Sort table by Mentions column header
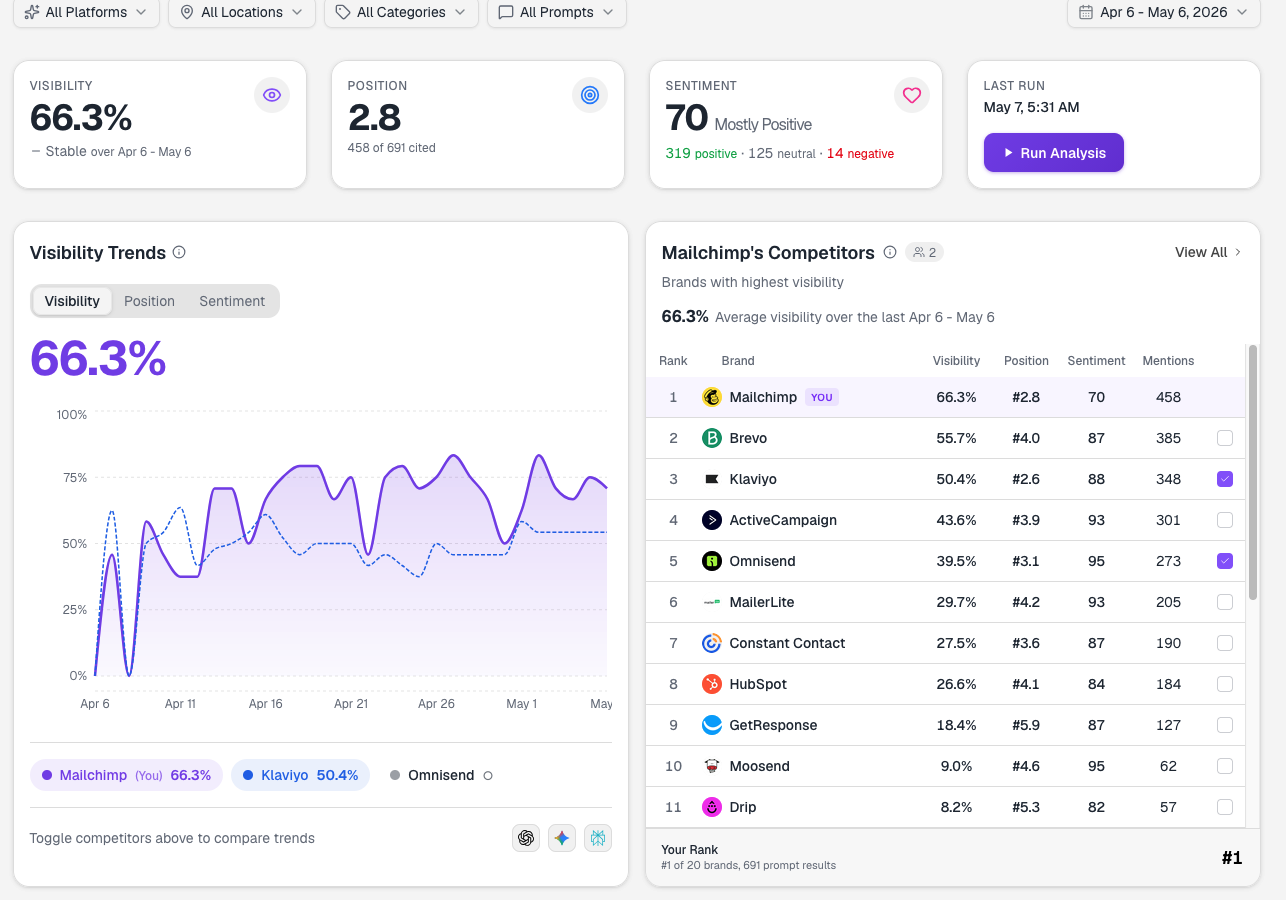Viewport: 1286px width, 900px height. click(1168, 360)
